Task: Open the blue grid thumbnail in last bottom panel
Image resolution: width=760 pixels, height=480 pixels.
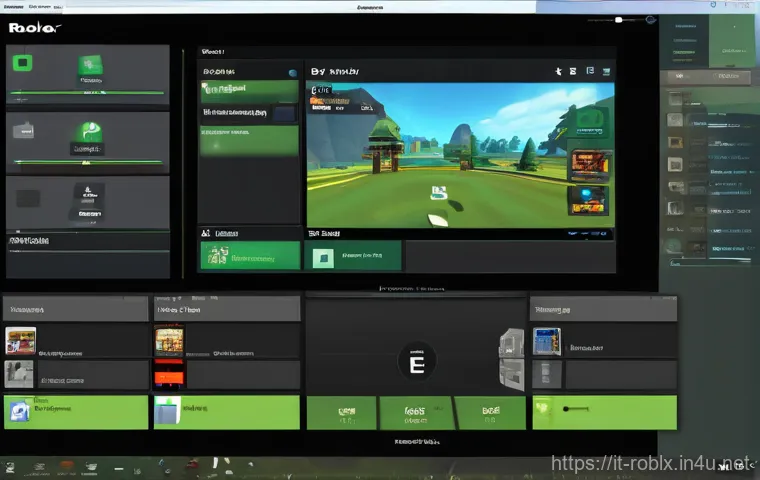Action: click(547, 342)
